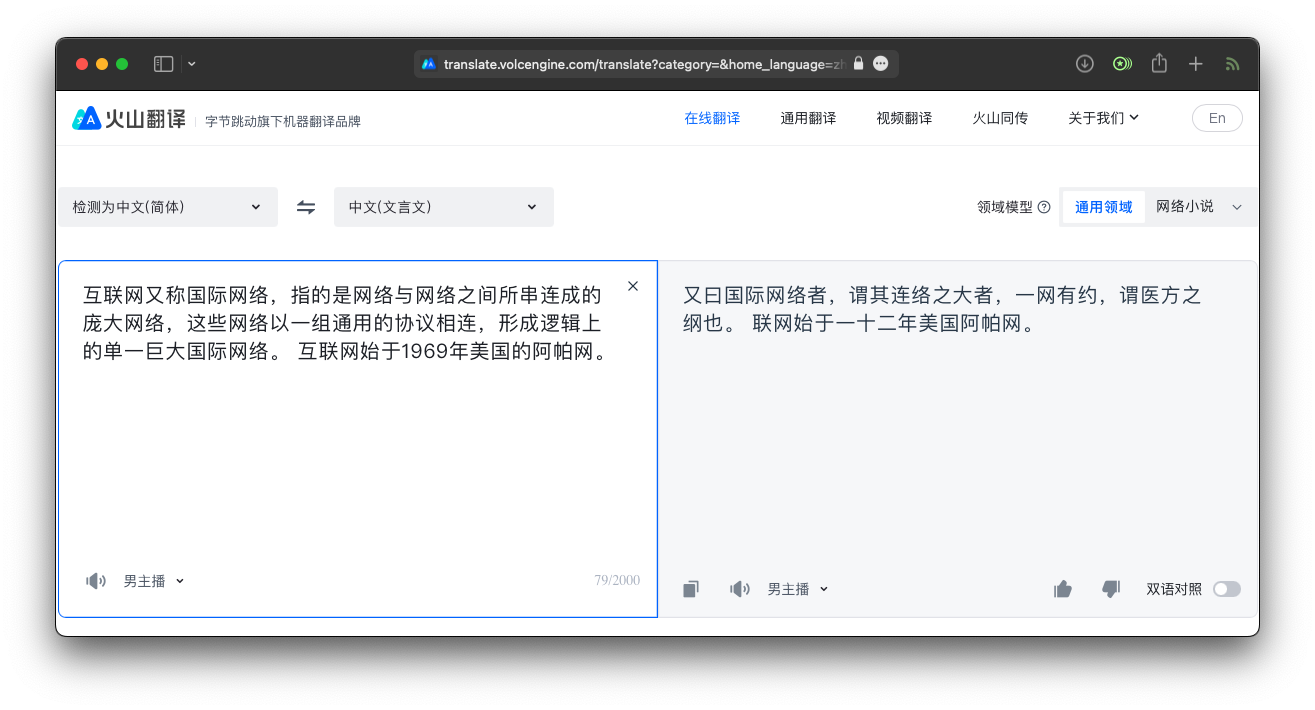Click the speaker icon under the translation

tap(739, 588)
